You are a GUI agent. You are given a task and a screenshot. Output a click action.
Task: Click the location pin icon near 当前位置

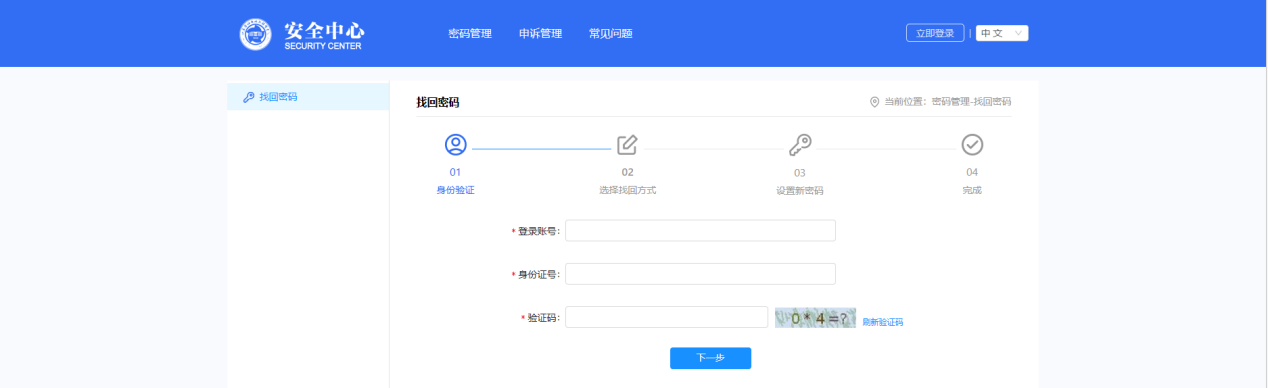tap(875, 102)
